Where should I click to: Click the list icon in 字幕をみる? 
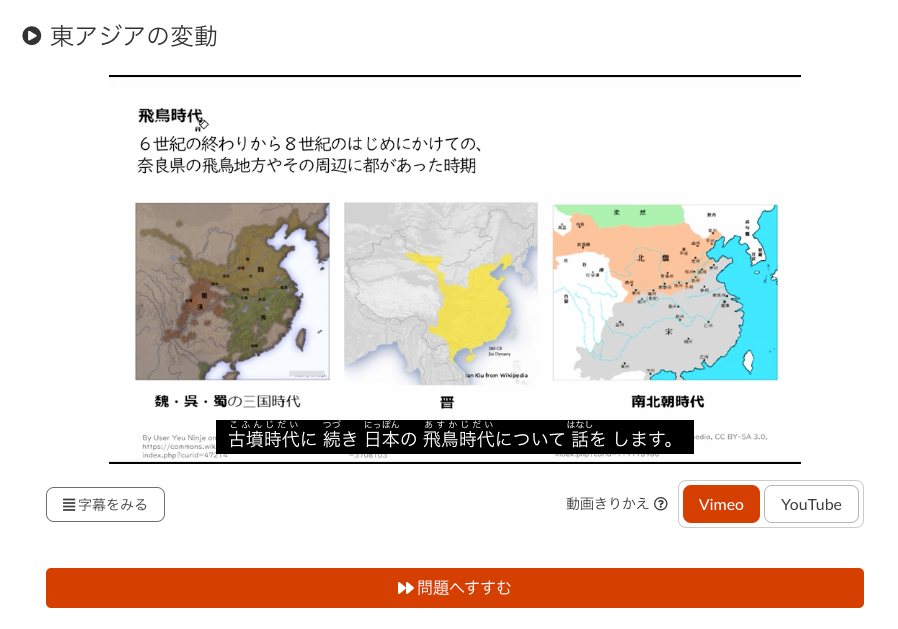click(69, 505)
